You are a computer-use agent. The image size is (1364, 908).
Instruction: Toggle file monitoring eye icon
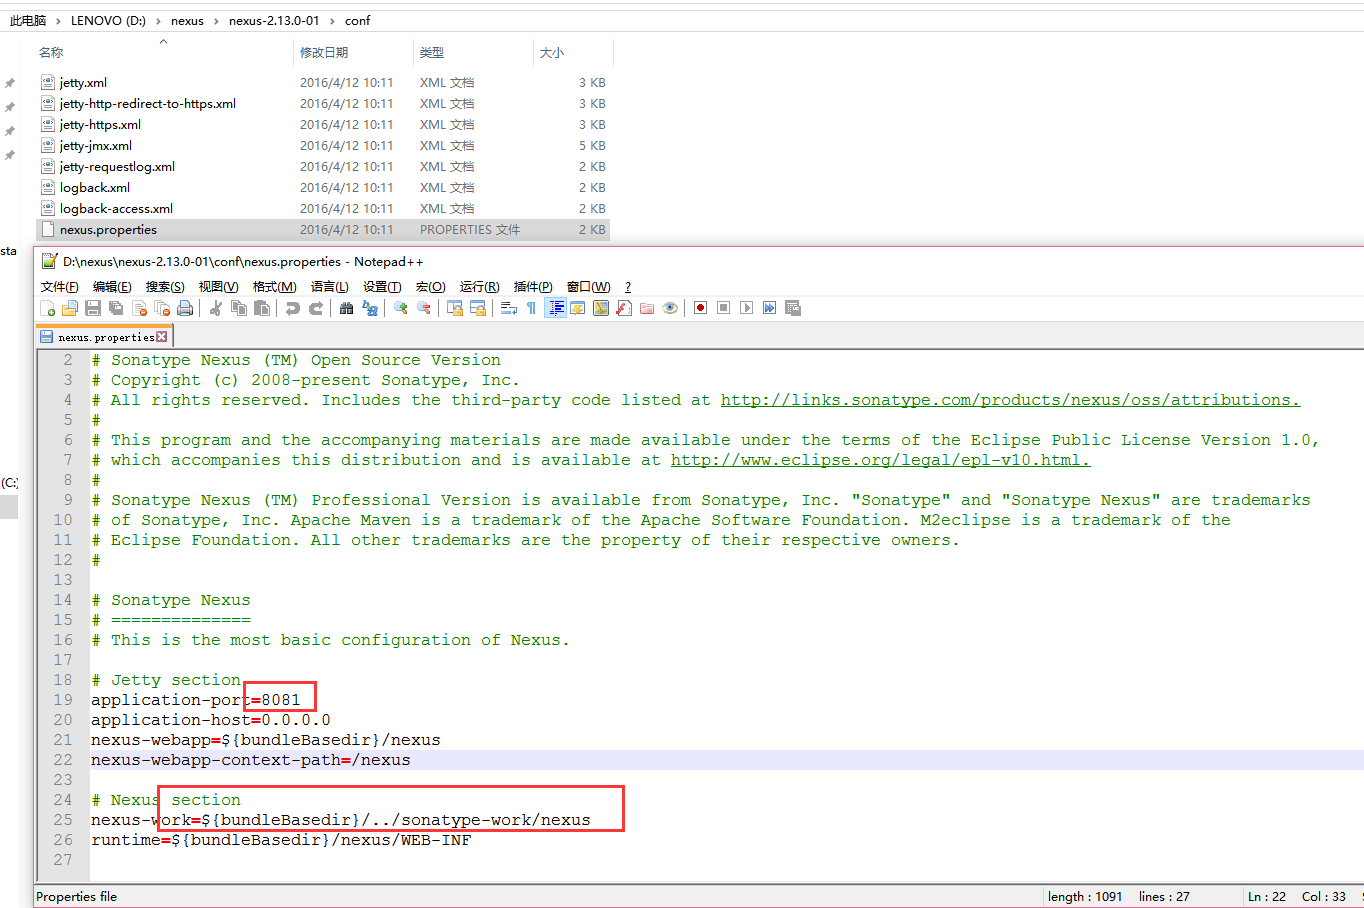pos(669,308)
